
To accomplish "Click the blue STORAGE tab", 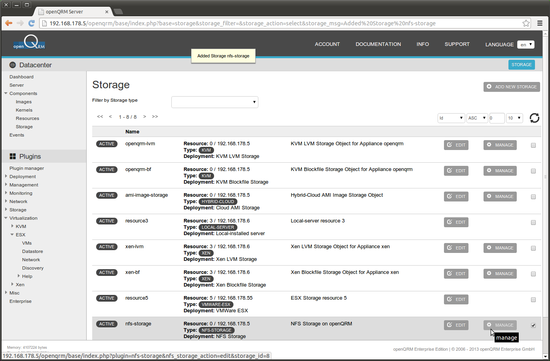I will (x=521, y=65).
